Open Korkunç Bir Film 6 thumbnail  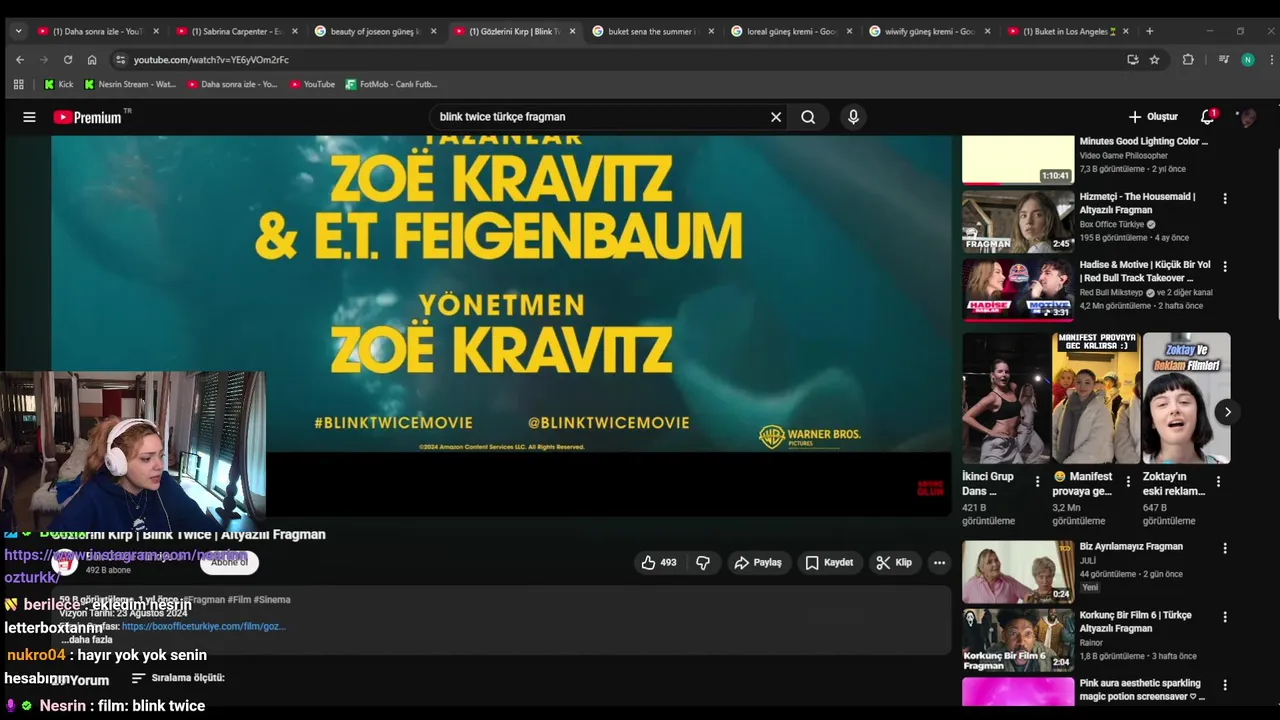tap(1018, 640)
